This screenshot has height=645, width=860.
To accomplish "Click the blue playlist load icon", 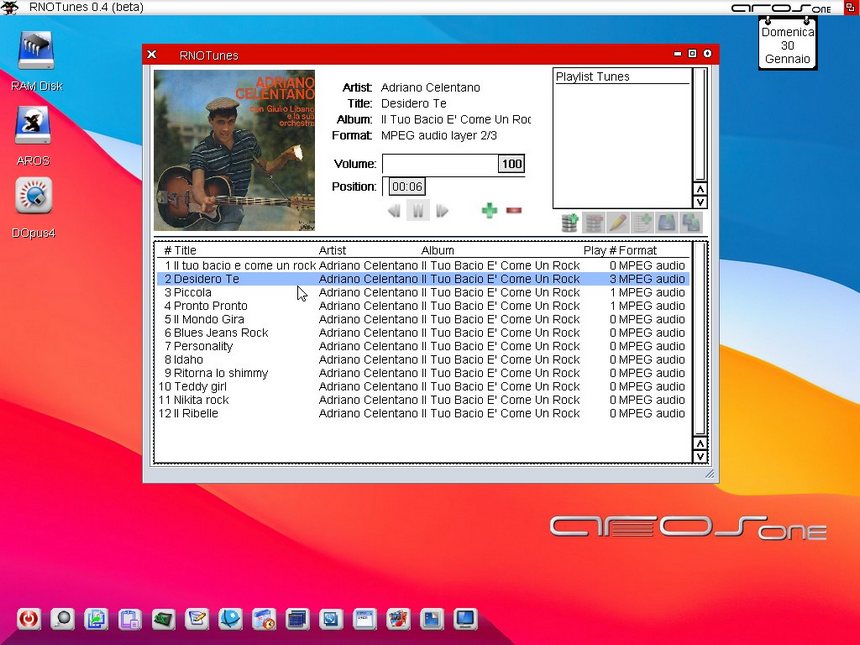I will (x=666, y=223).
